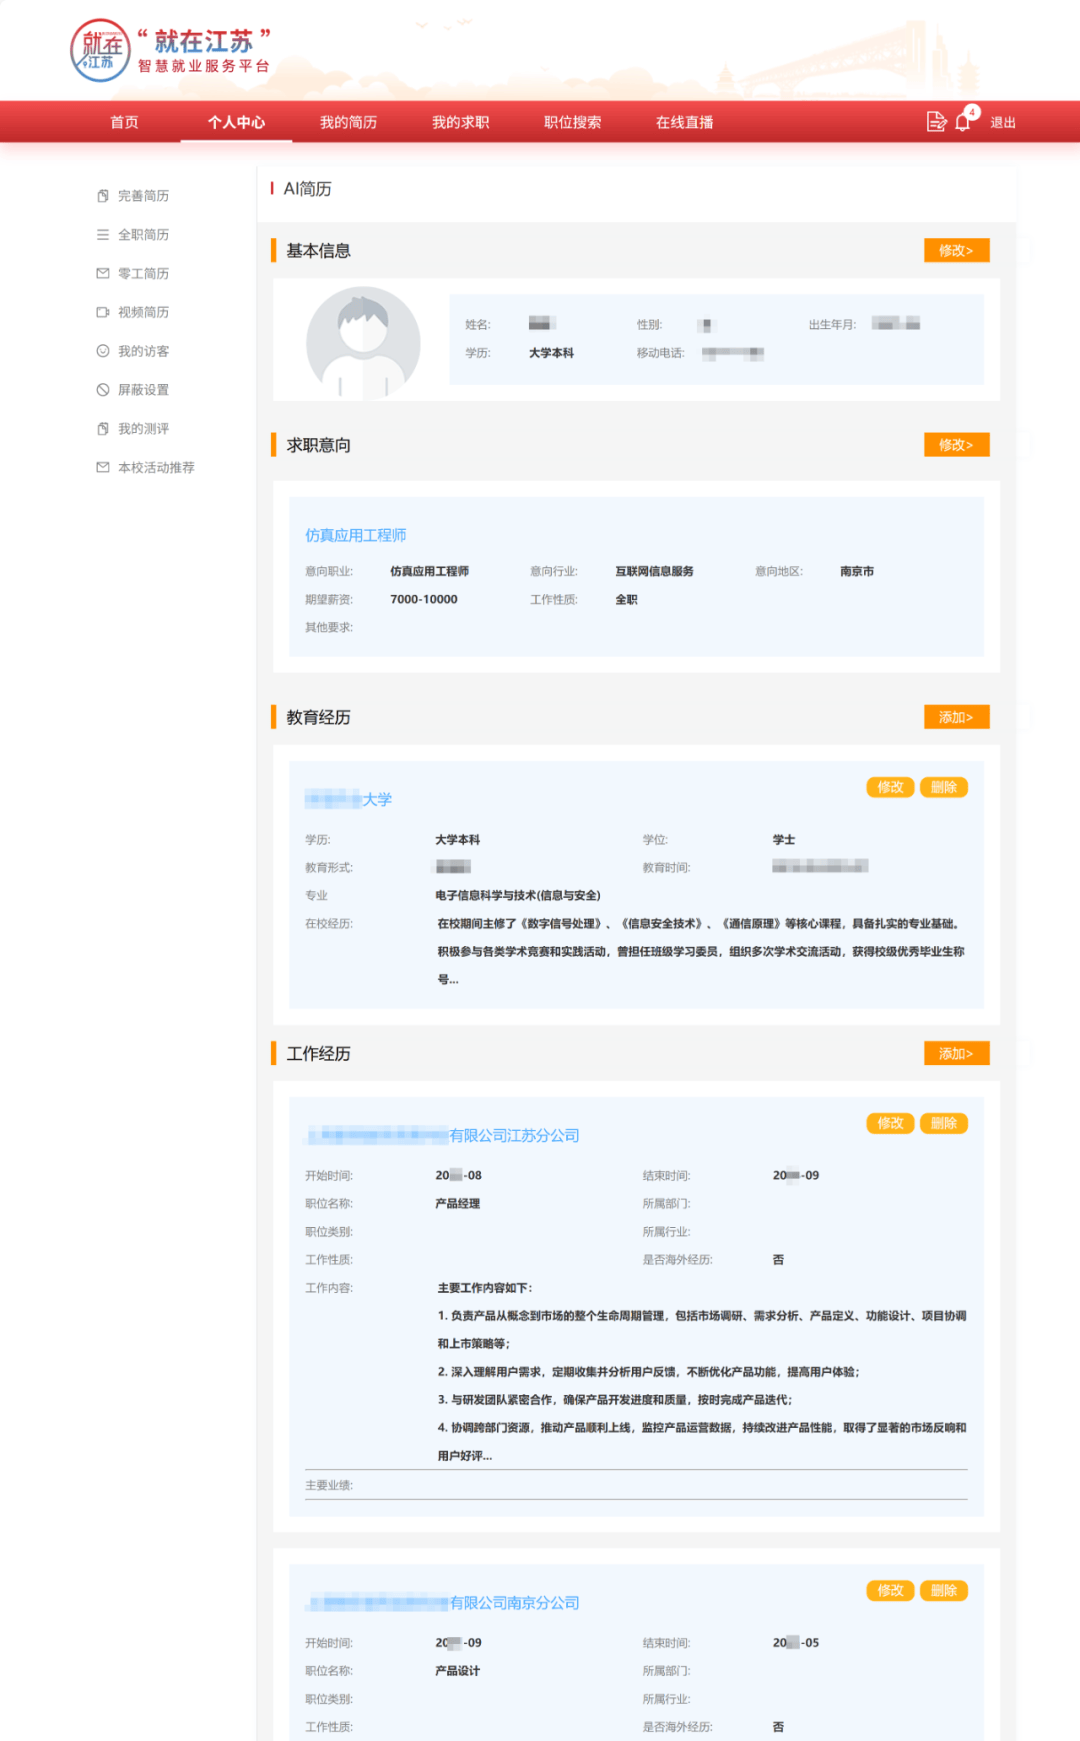The image size is (1080, 1741).
Task: Click the 就在江苏 platform logo
Action: pyautogui.click(x=170, y=51)
